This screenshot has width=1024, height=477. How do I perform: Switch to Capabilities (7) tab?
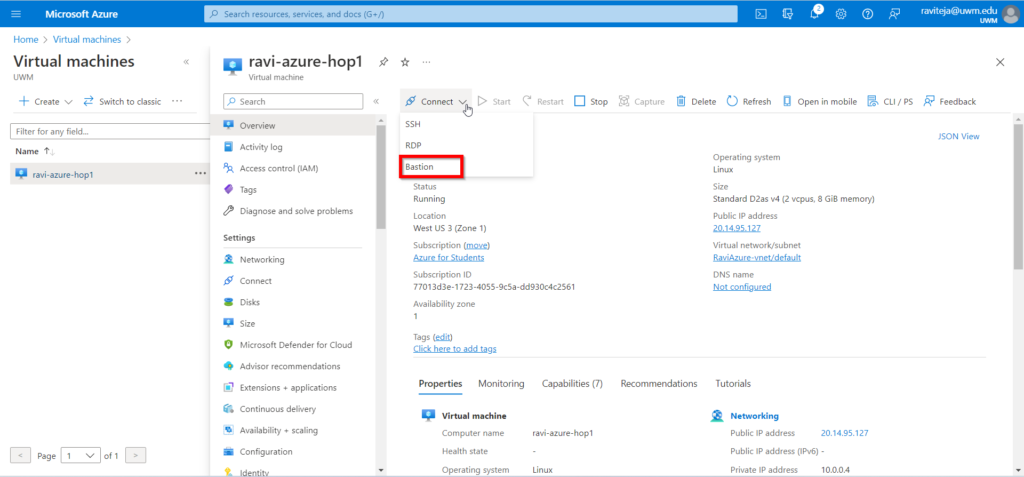[572, 384]
